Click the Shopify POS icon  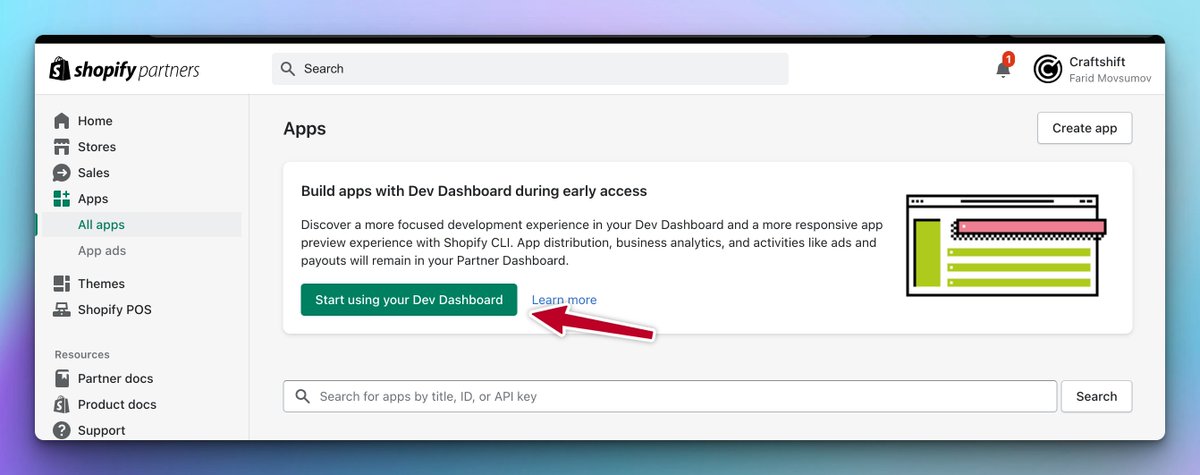tap(62, 310)
